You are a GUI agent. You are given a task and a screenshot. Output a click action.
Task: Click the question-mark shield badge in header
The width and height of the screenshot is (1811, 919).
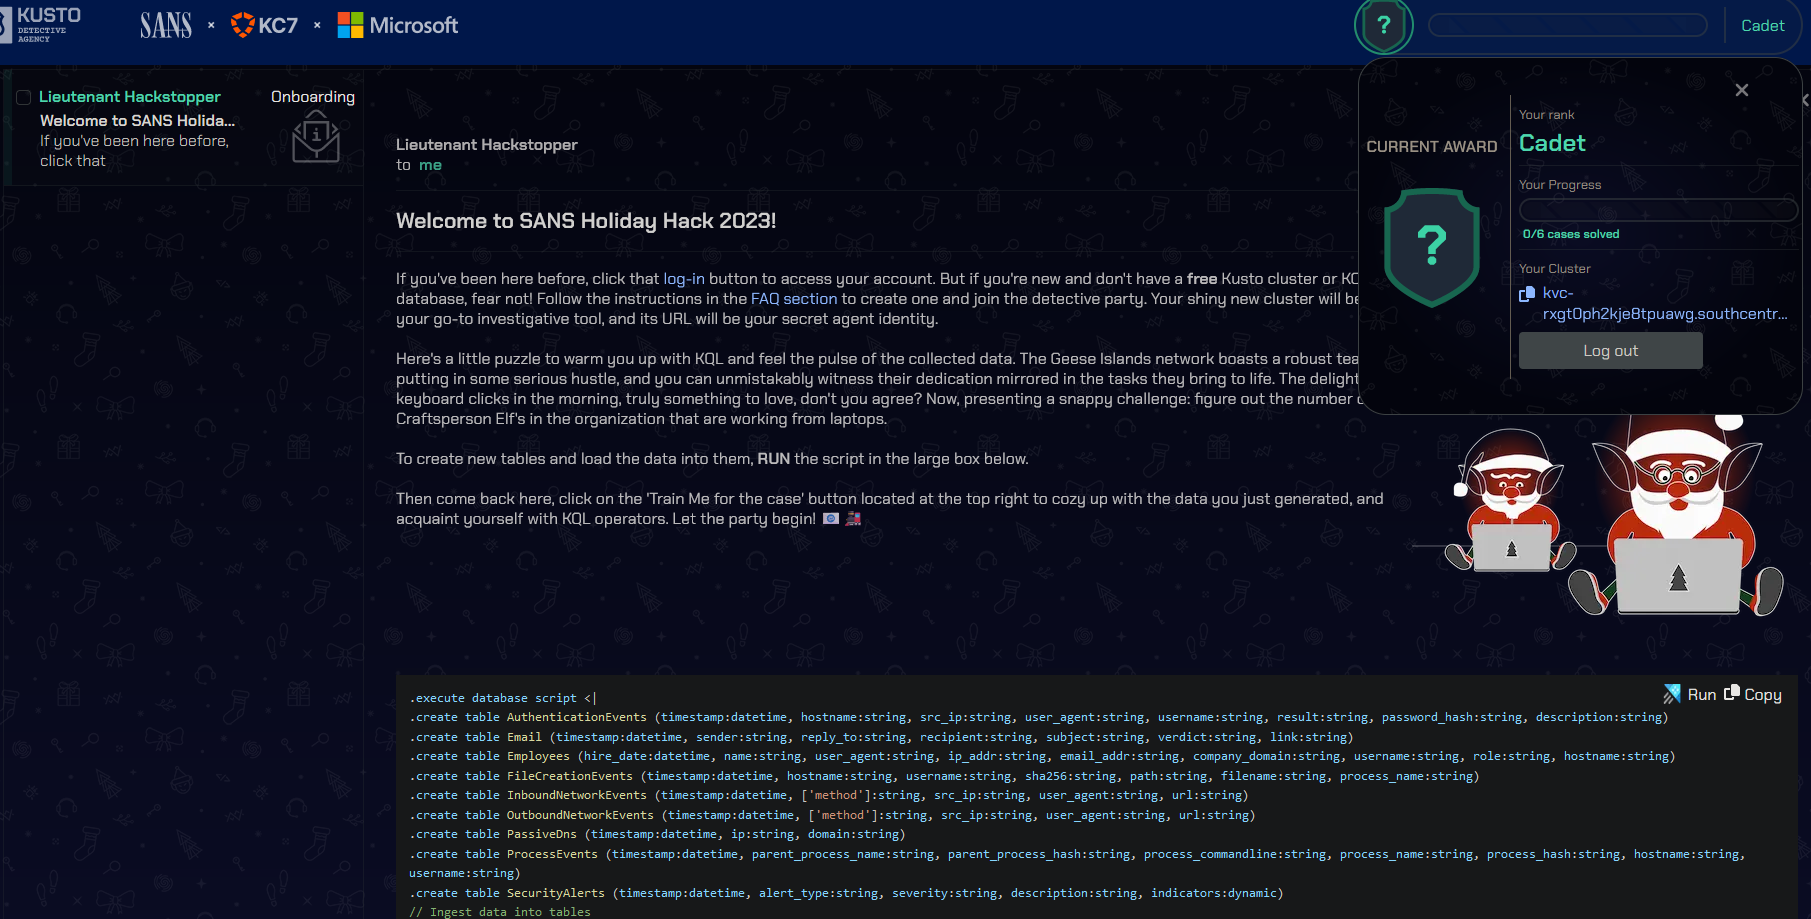point(1383,26)
